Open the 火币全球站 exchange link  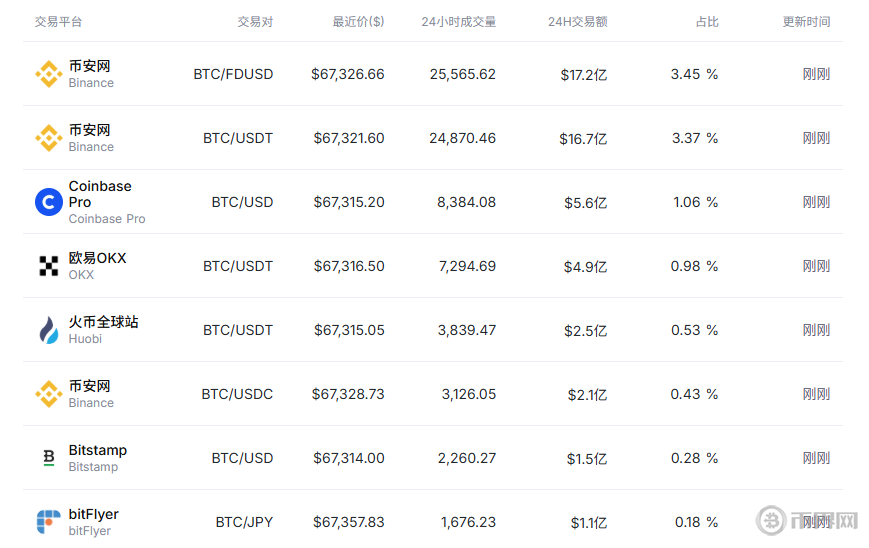pos(104,322)
